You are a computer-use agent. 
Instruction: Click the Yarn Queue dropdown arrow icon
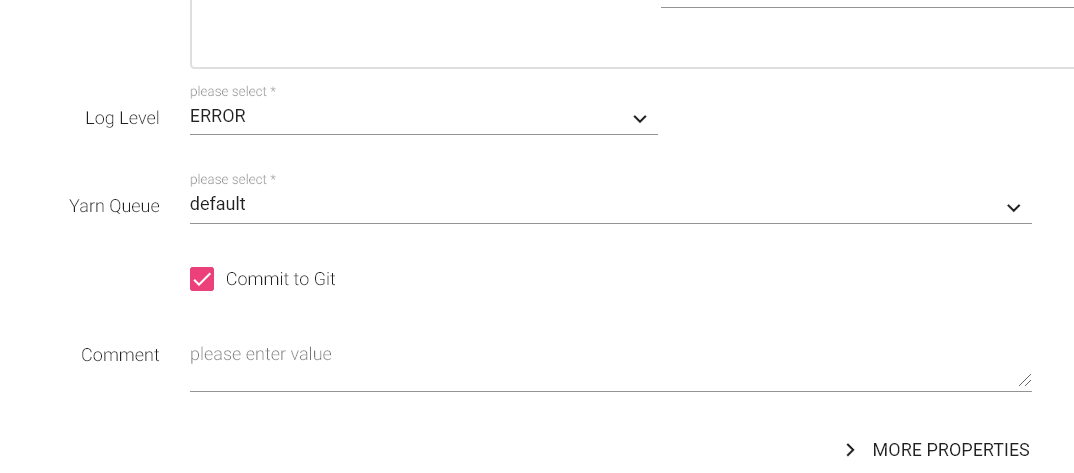click(x=1013, y=207)
